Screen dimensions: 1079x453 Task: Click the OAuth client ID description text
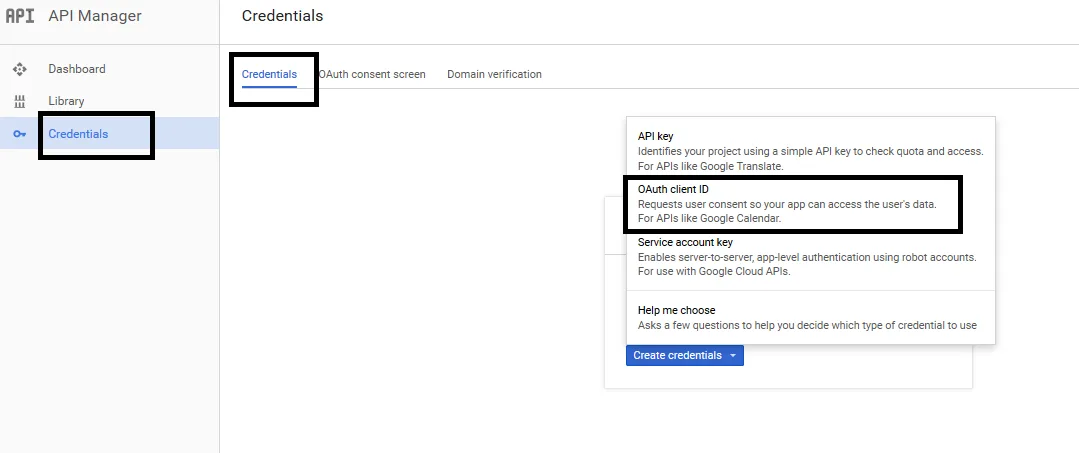coord(787,211)
